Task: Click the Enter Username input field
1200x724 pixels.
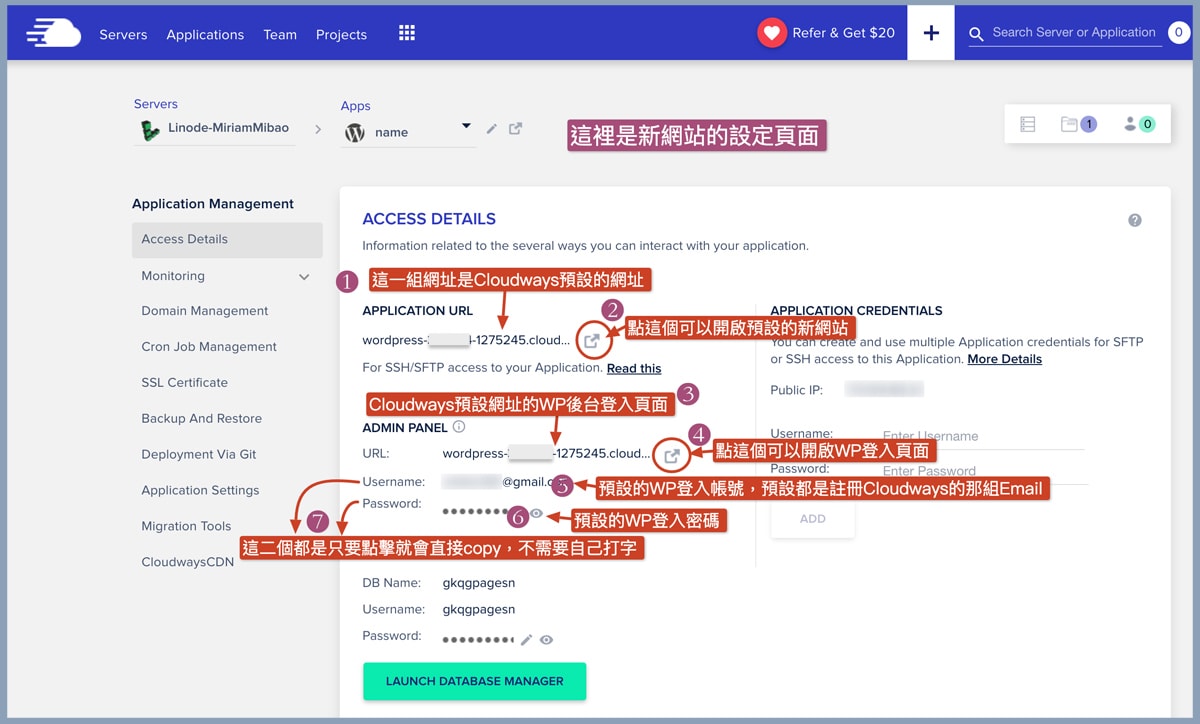Action: coord(983,436)
